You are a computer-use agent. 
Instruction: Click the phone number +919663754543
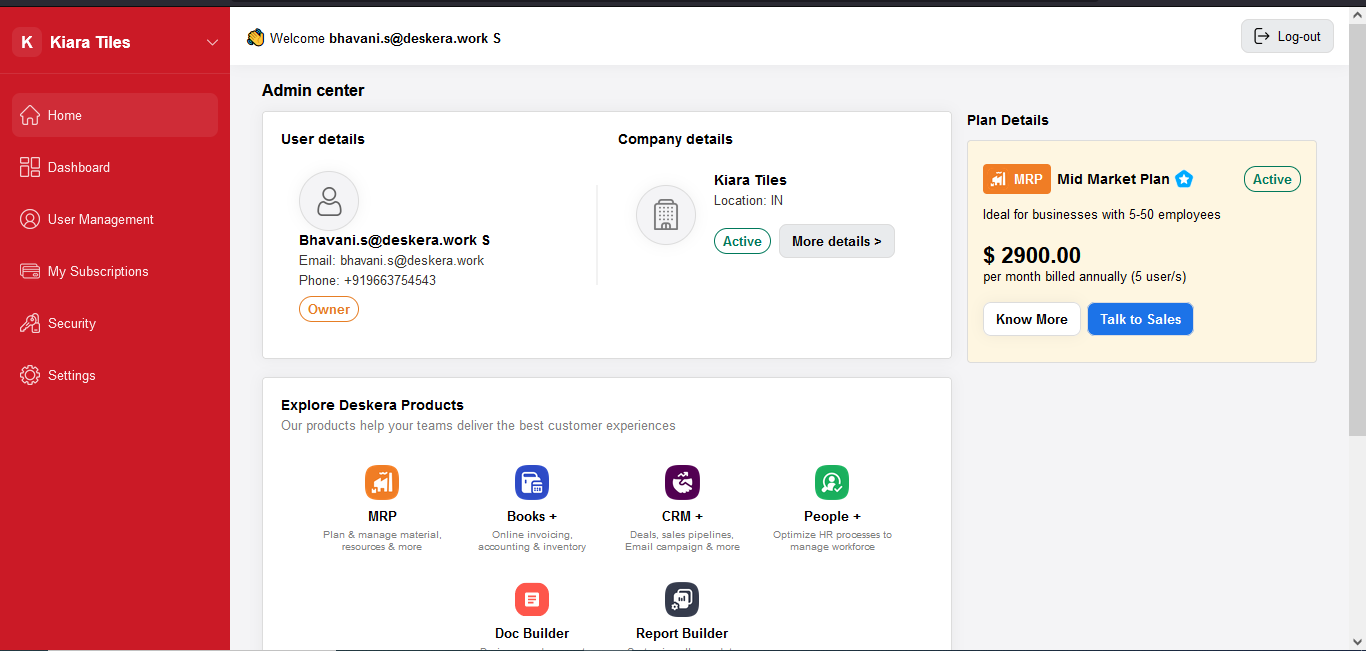point(390,280)
